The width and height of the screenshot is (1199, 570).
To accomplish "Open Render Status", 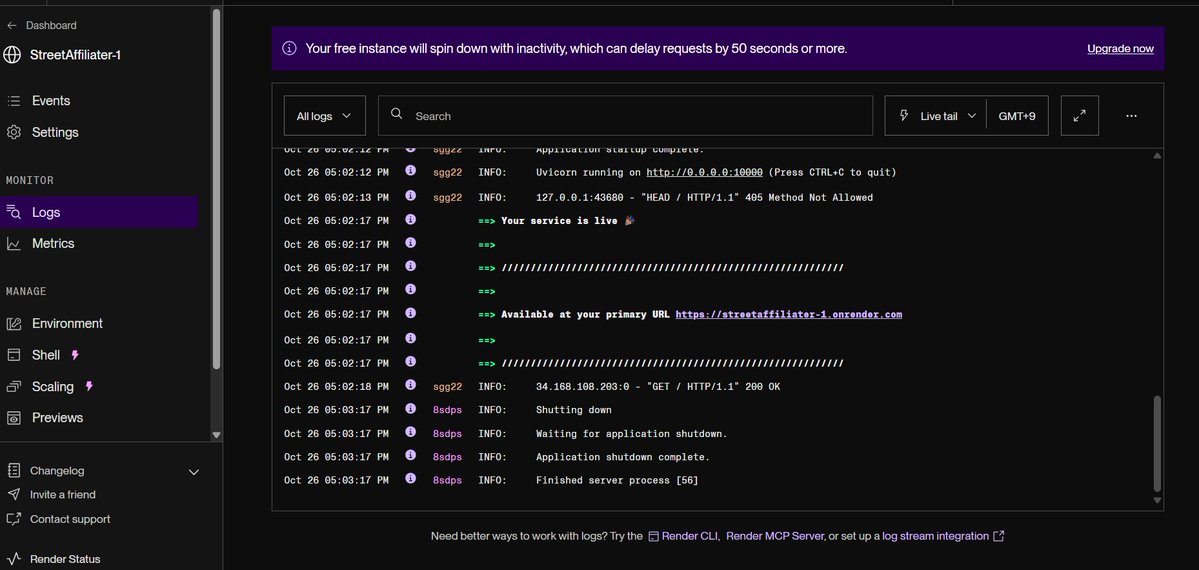I will pos(65,559).
